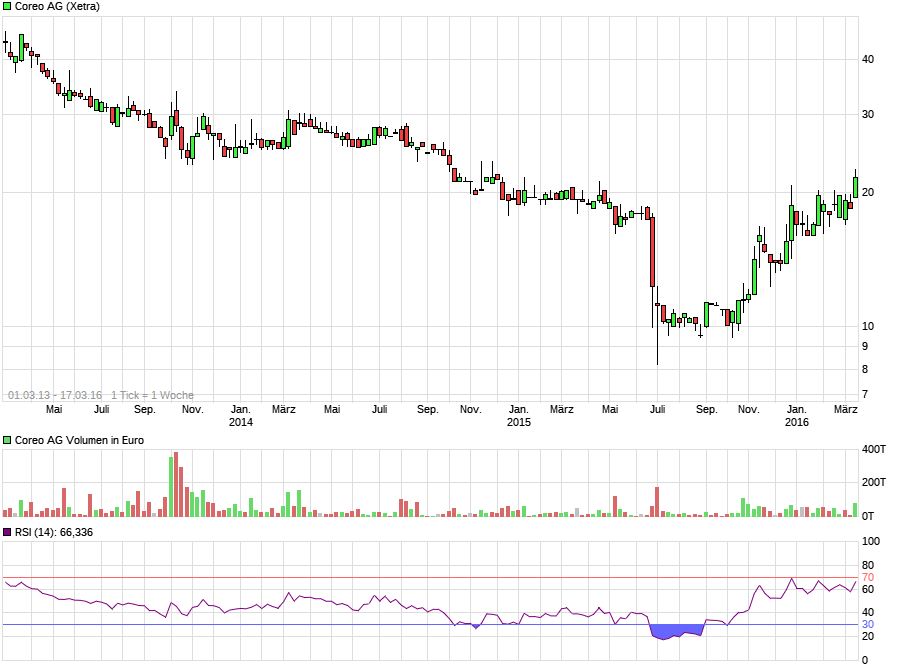The width and height of the screenshot is (900, 670).
Task: Click the Jan. 2014 time axis label
Action: click(240, 416)
